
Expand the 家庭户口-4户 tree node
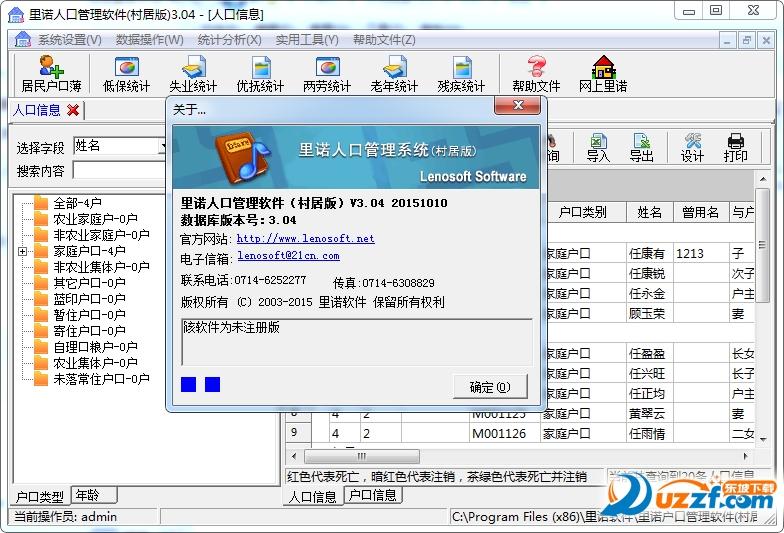[22, 251]
